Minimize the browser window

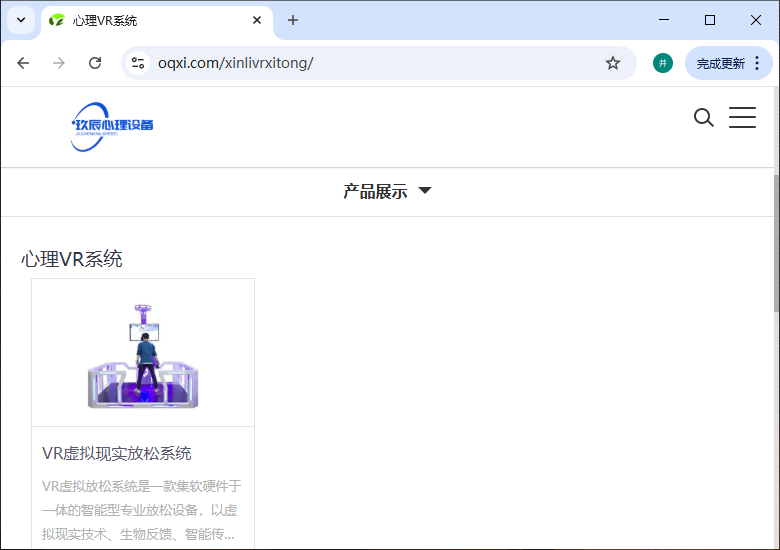tap(664, 20)
